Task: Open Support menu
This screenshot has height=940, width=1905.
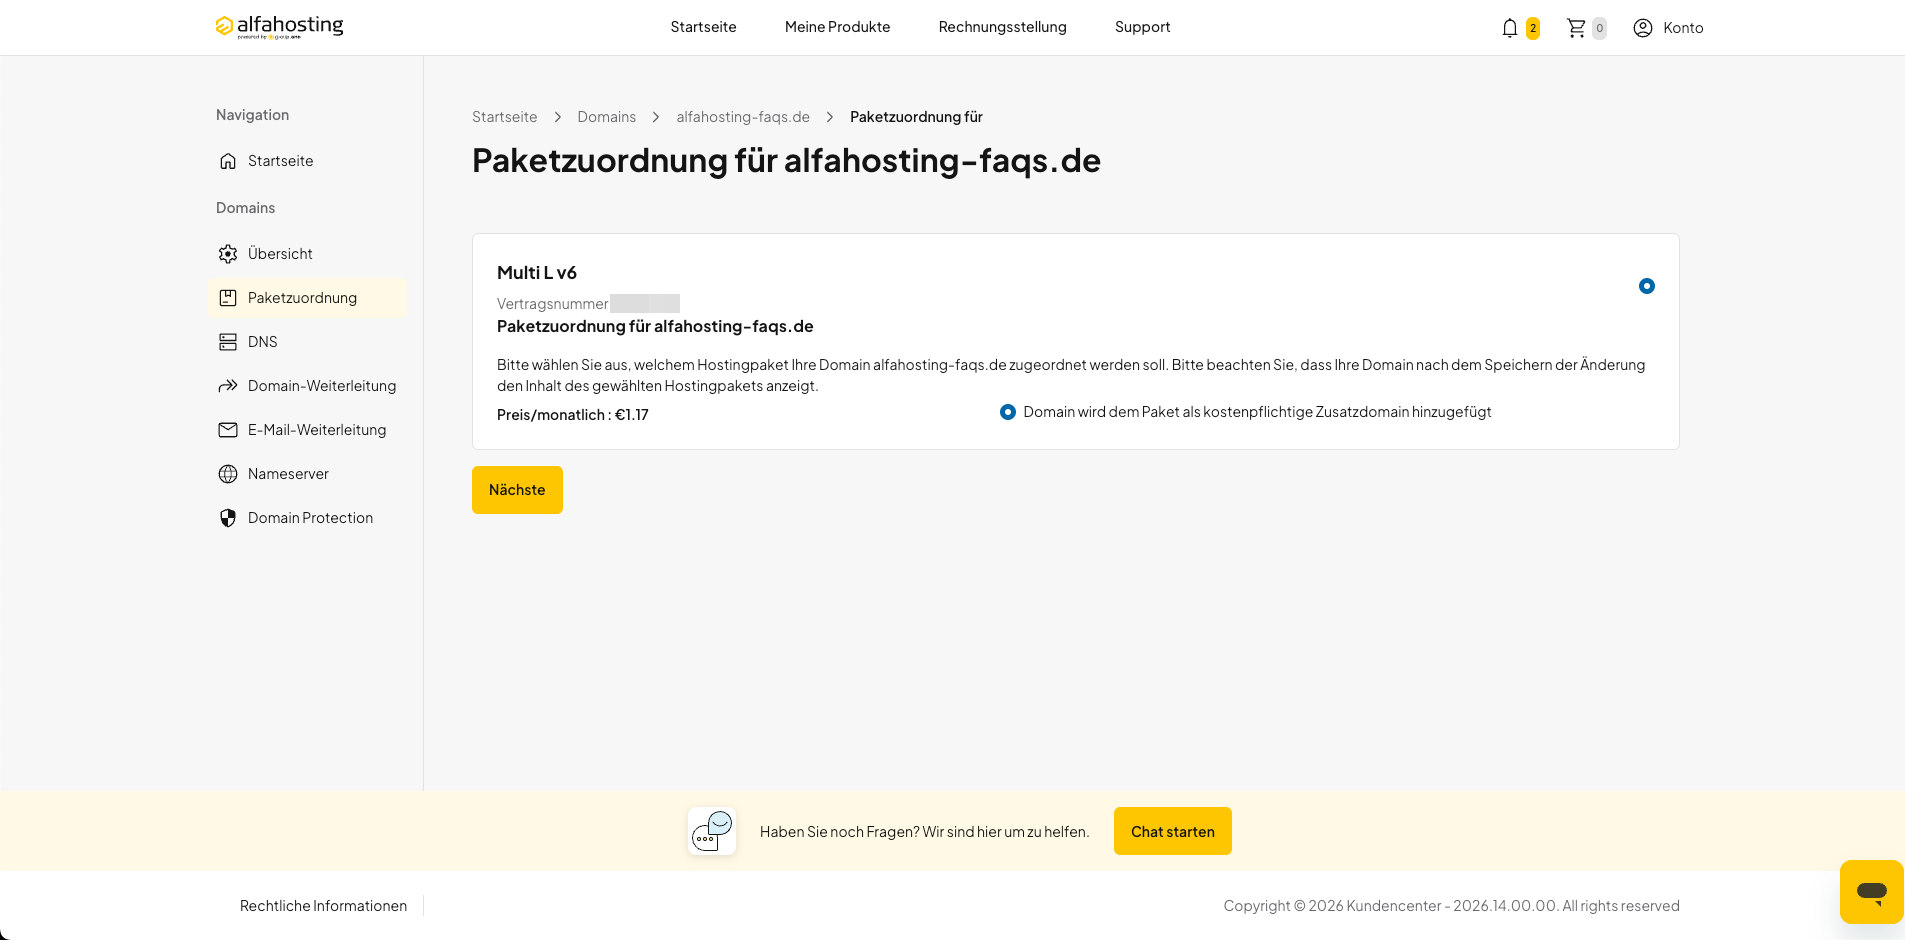Action: tap(1142, 27)
